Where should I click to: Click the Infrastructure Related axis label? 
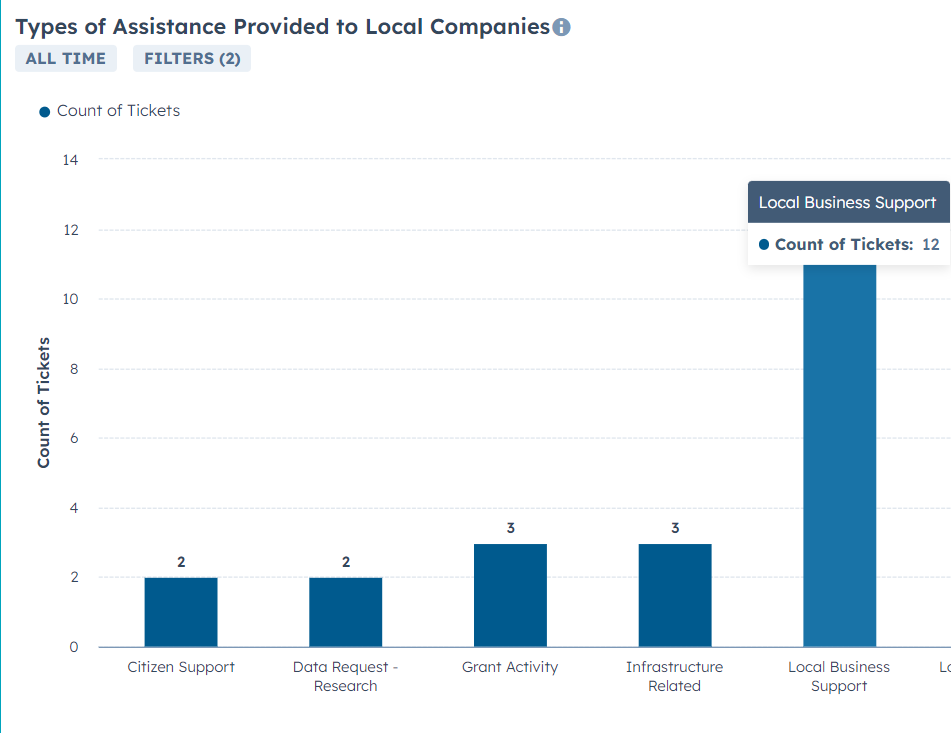(x=674, y=676)
